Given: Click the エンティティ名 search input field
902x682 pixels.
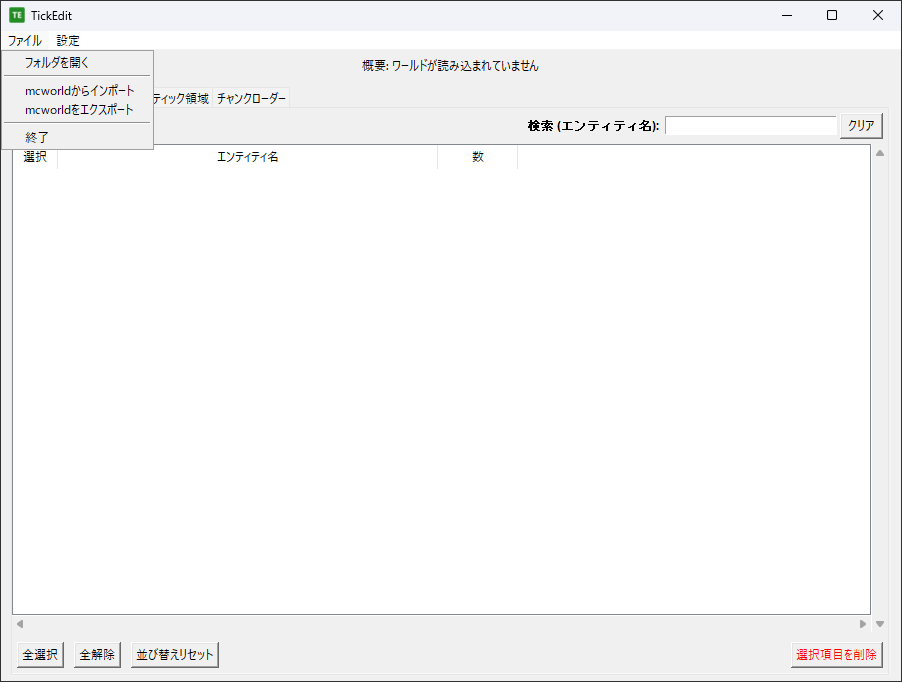Looking at the screenshot, I should pyautogui.click(x=750, y=125).
